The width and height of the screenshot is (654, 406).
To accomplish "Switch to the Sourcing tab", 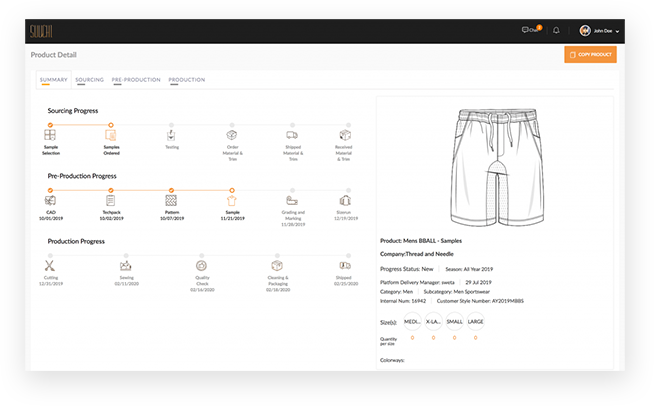I will (89, 79).
